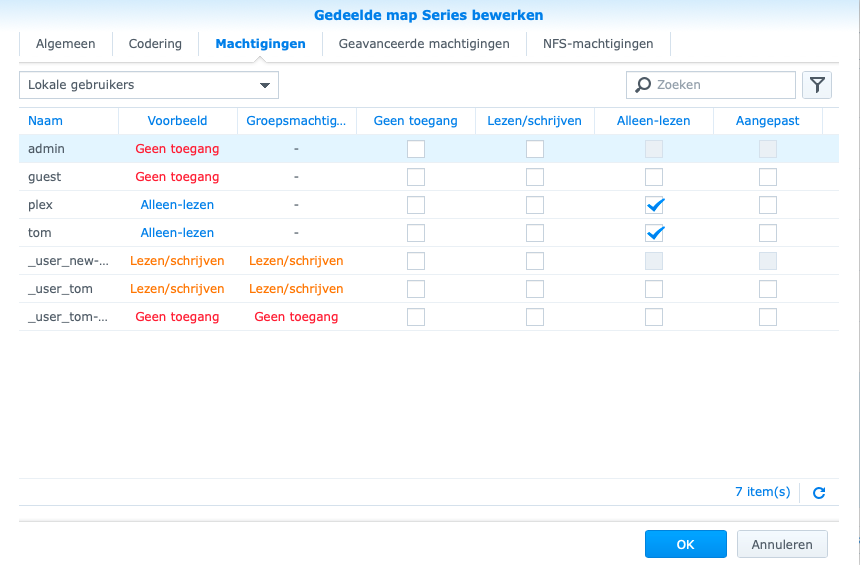Open the Lokale gebruikers dropdown
This screenshot has height=565, width=860.
[x=149, y=85]
